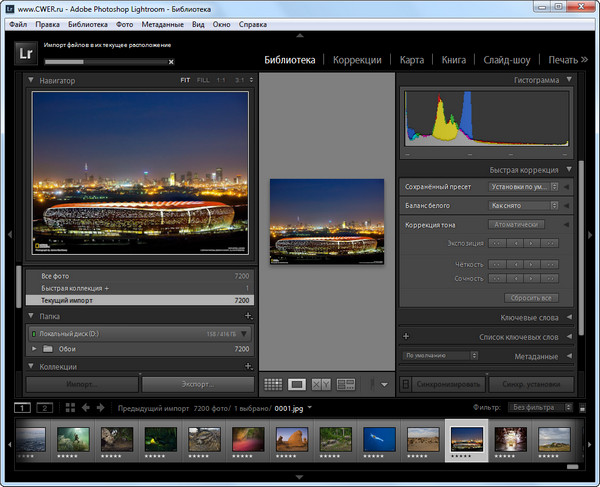This screenshot has width=600, height=487.
Task: Add keyword using plus in Список ключевых слов
Action: [406, 337]
